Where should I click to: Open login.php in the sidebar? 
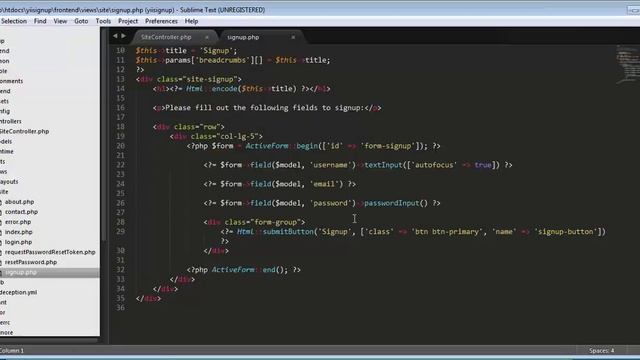pos(18,242)
